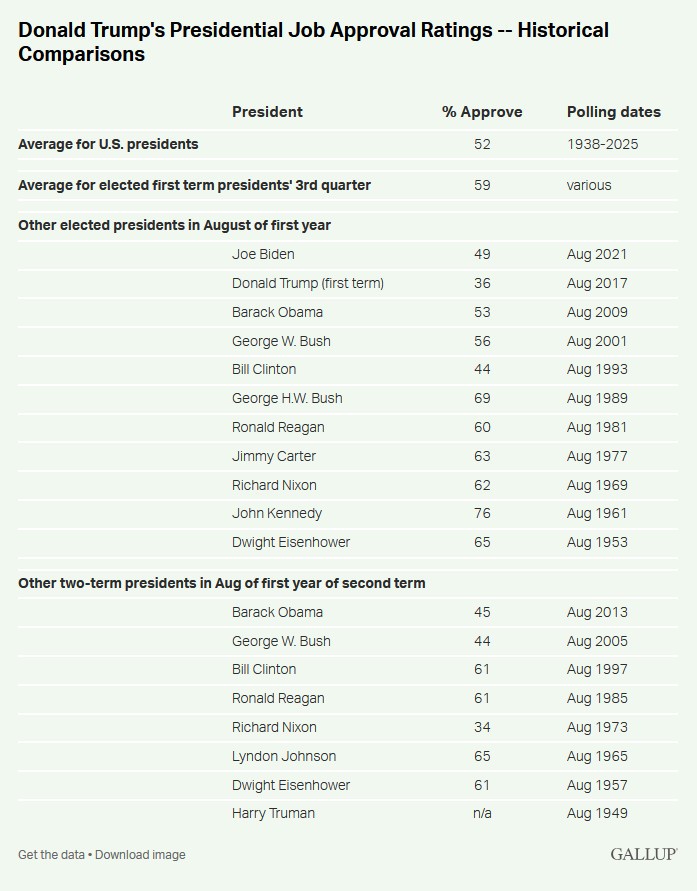This screenshot has width=697, height=891.
Task: Select George H.W. Bush in the table
Action: pyautogui.click(x=287, y=398)
